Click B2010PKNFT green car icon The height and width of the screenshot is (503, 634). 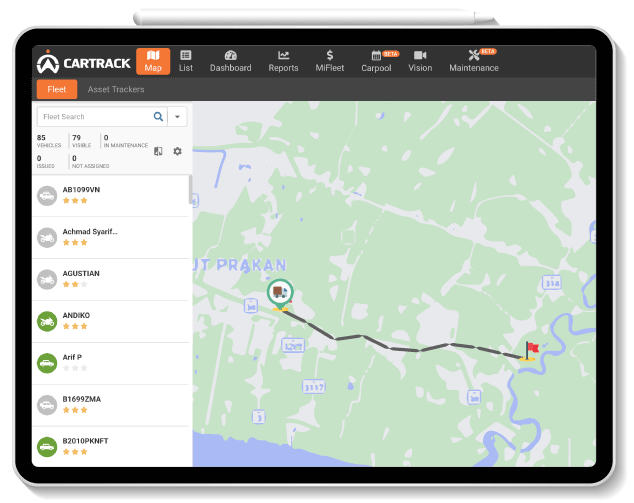pyautogui.click(x=47, y=447)
